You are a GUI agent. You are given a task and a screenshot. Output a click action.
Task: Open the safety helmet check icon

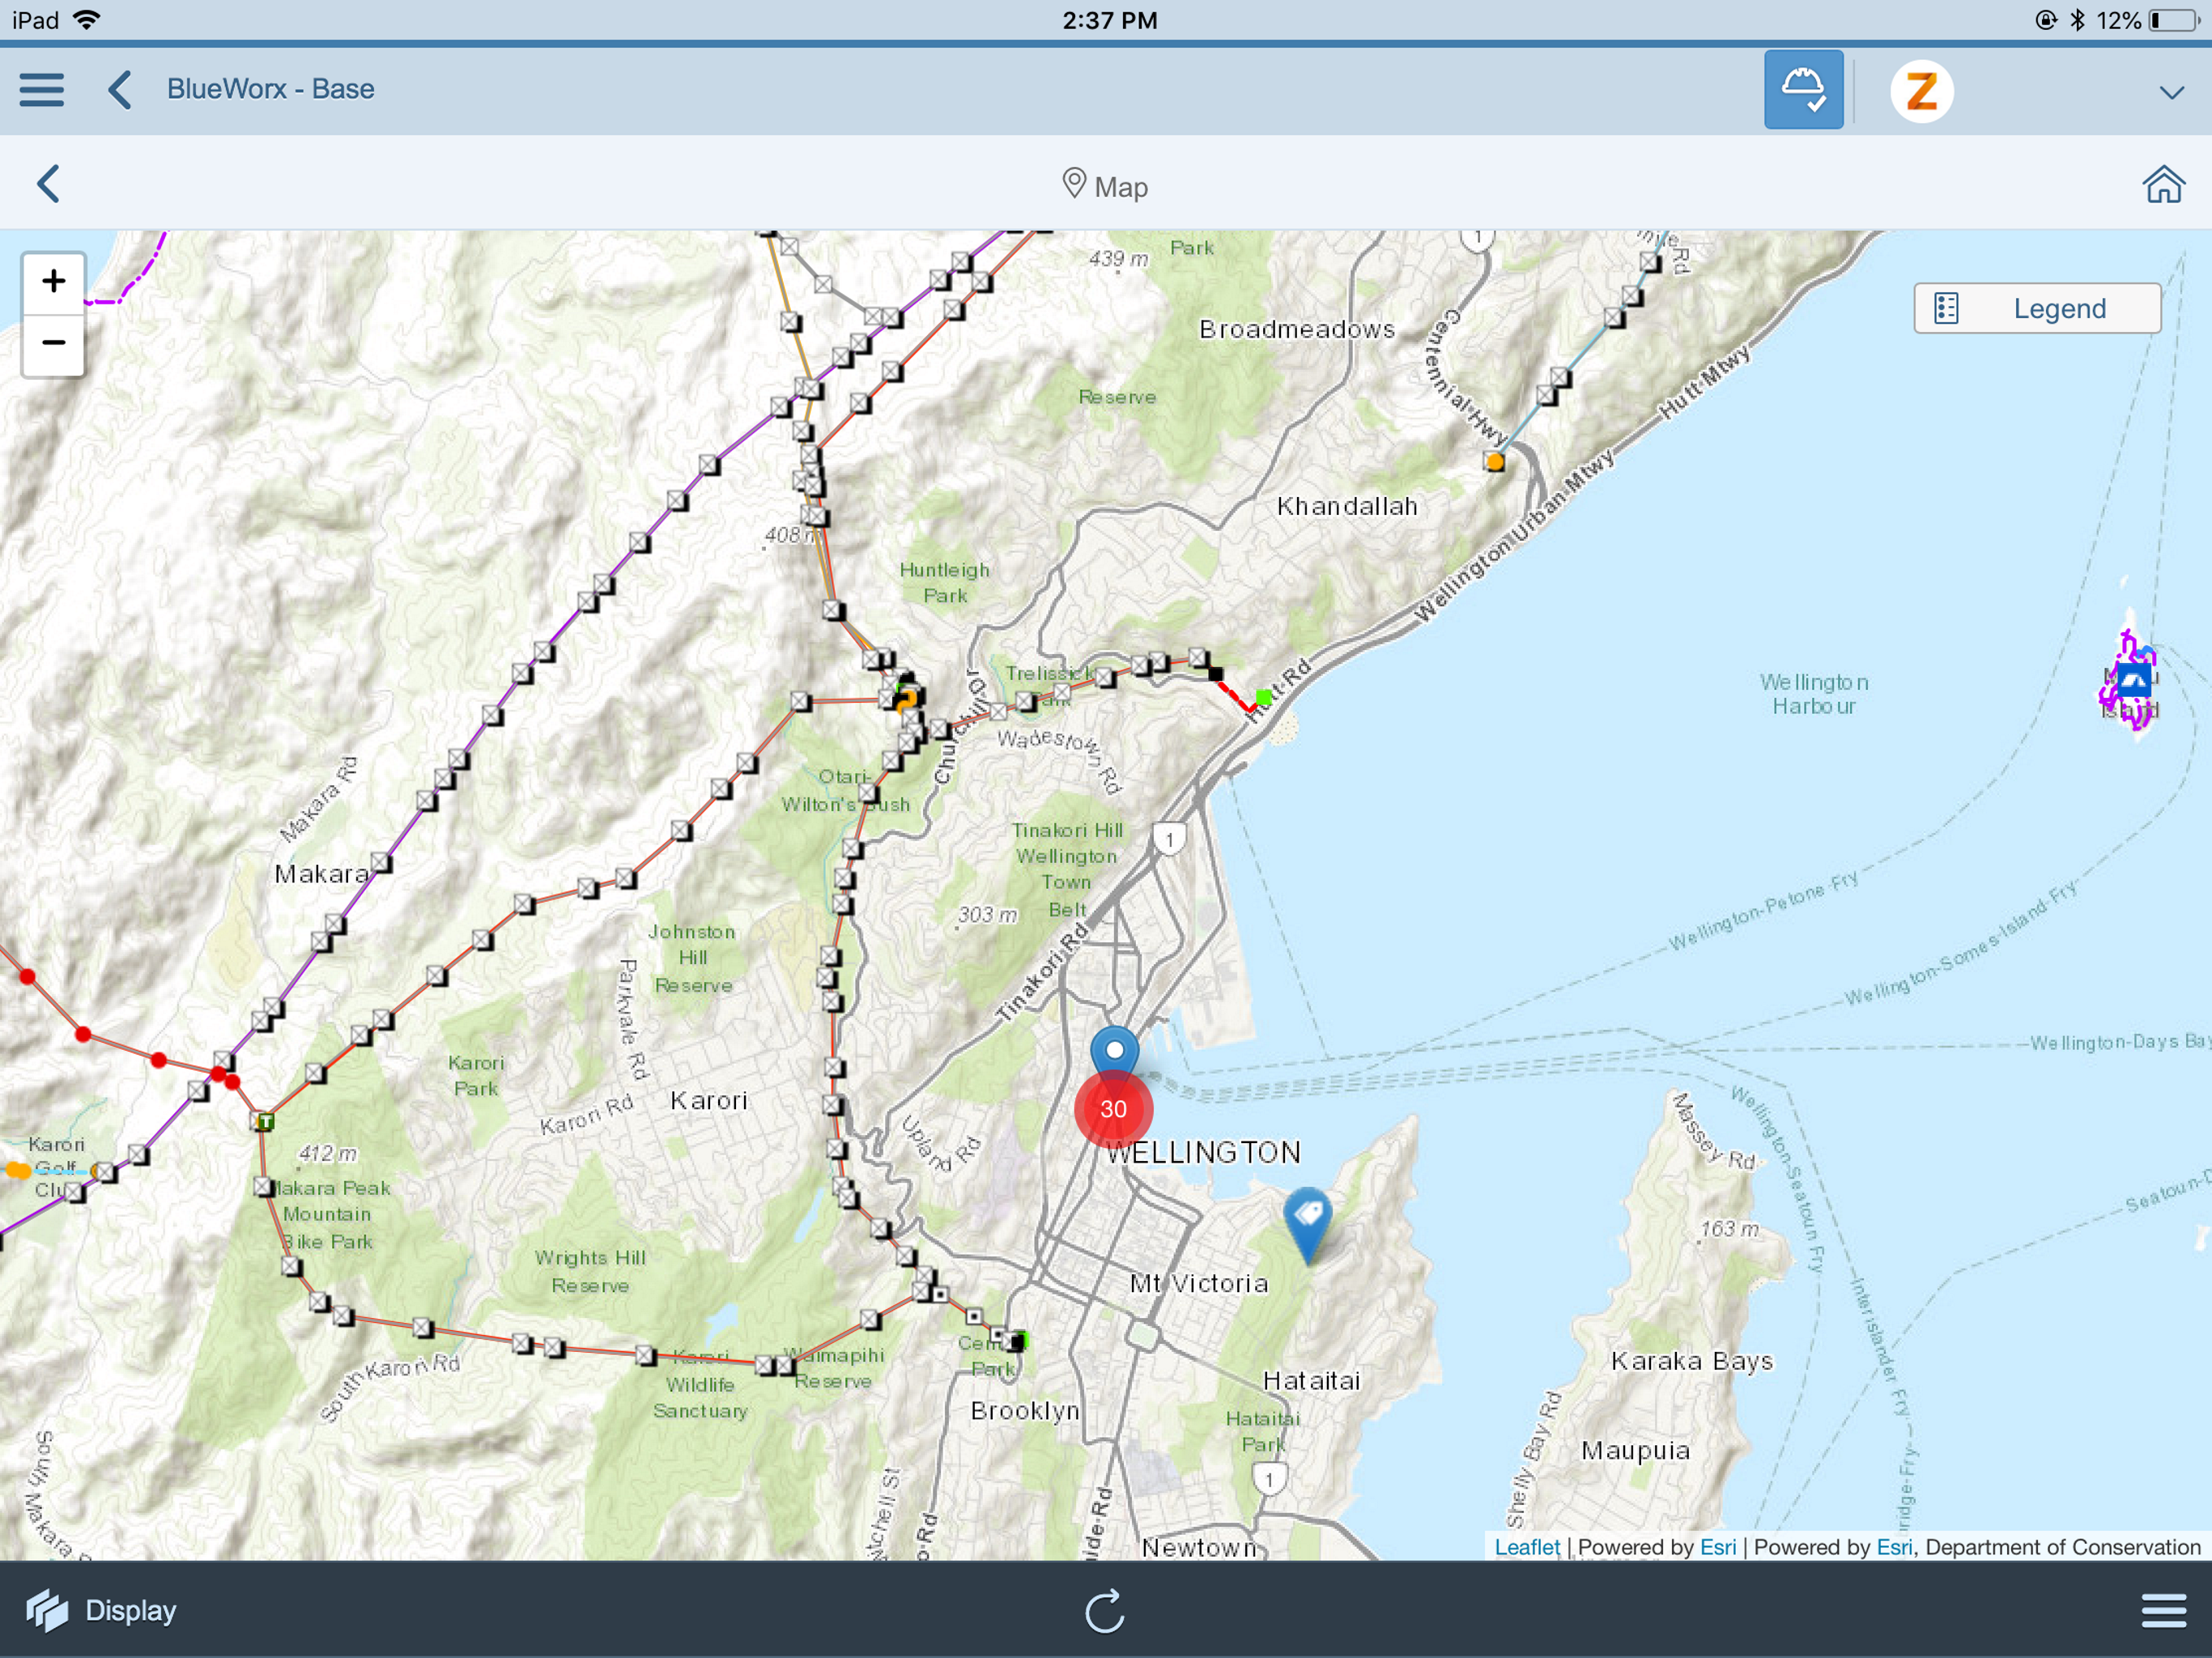click(1803, 89)
